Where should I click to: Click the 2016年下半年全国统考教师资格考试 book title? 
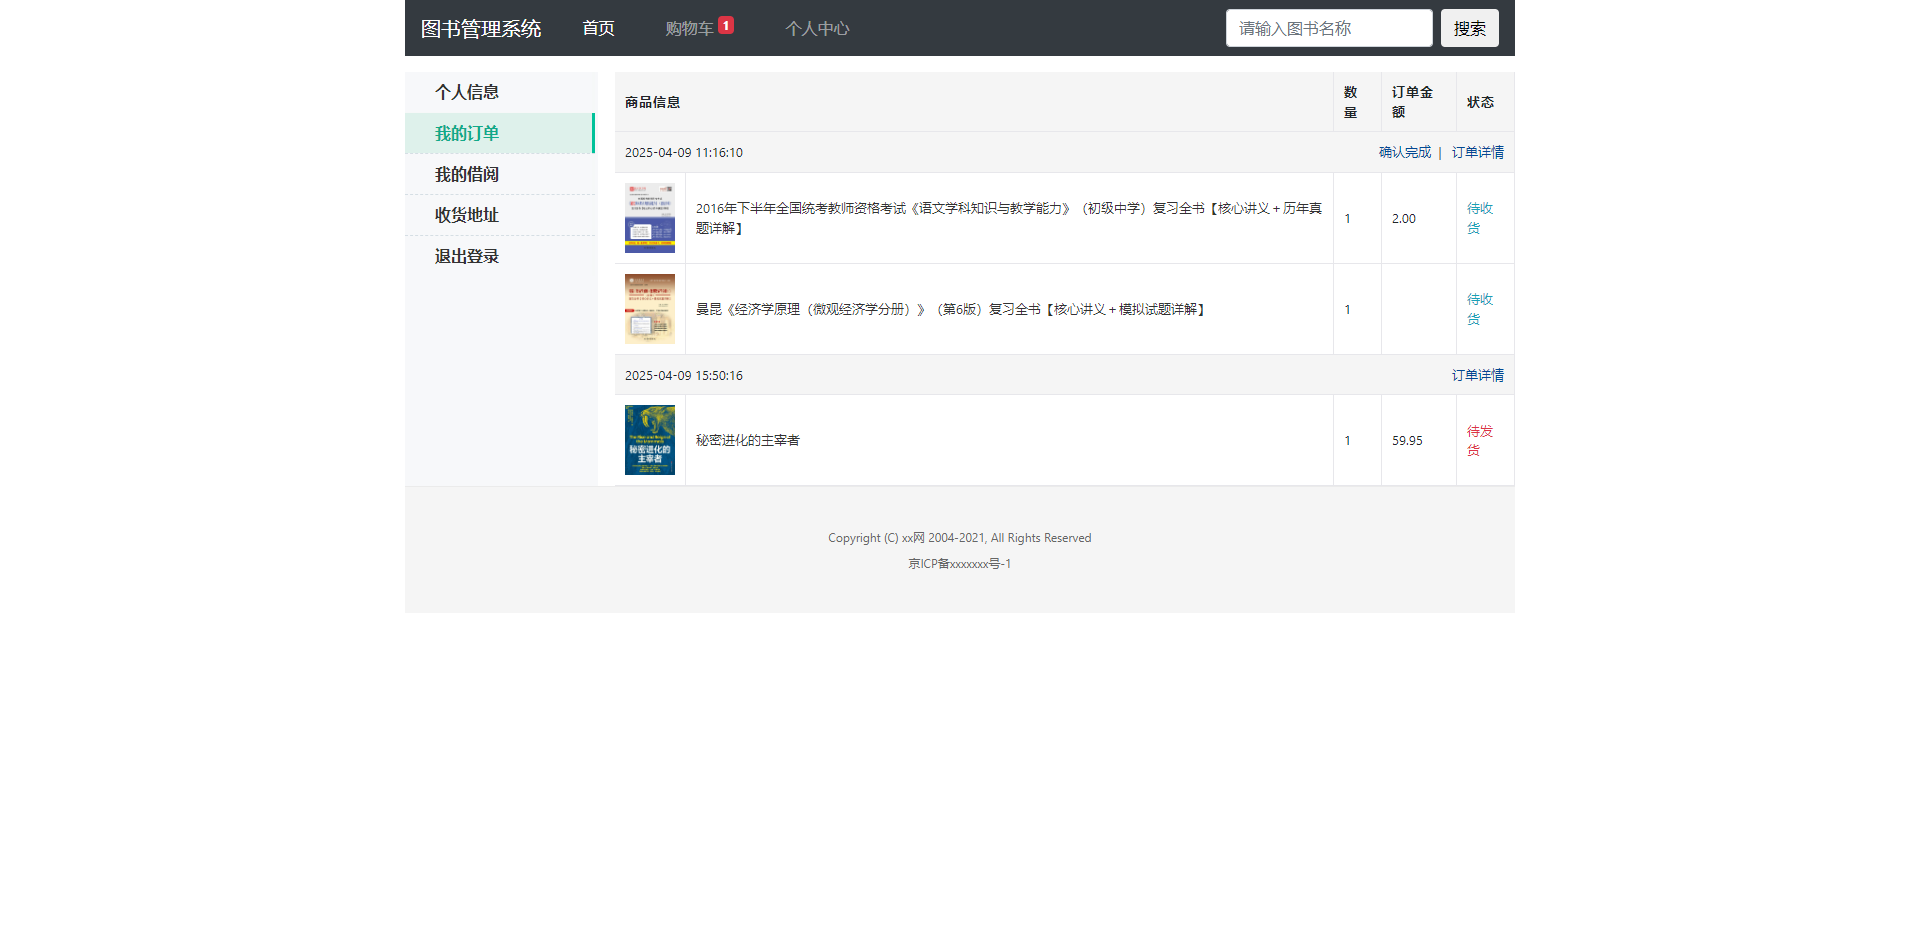(1009, 218)
